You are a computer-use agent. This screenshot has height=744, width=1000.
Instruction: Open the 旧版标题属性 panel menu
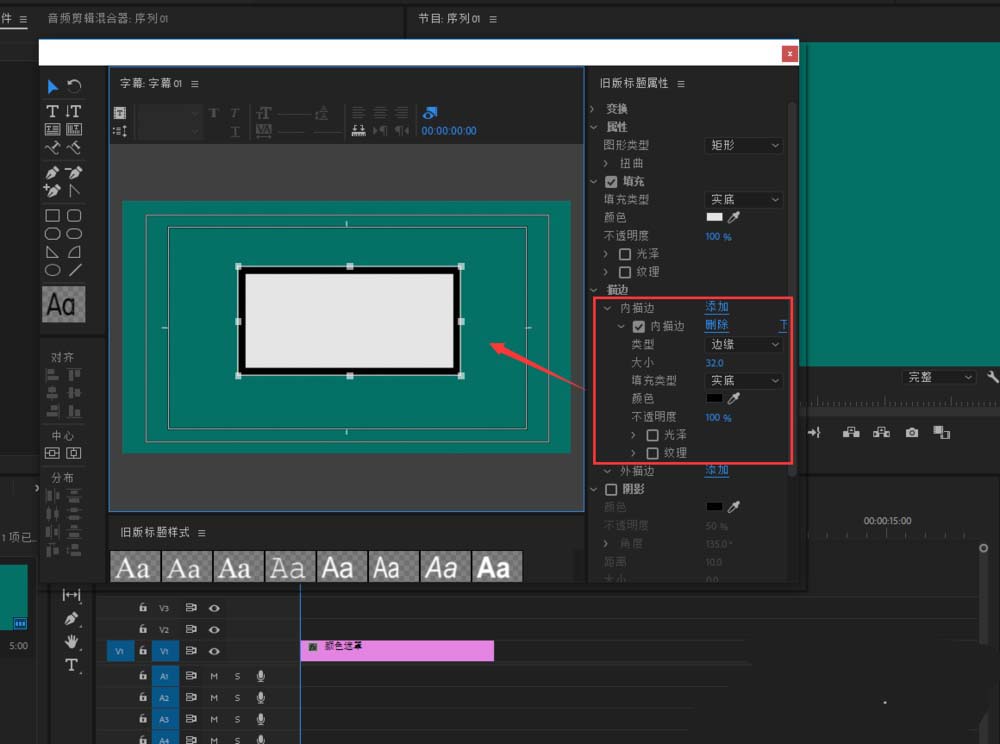point(682,84)
